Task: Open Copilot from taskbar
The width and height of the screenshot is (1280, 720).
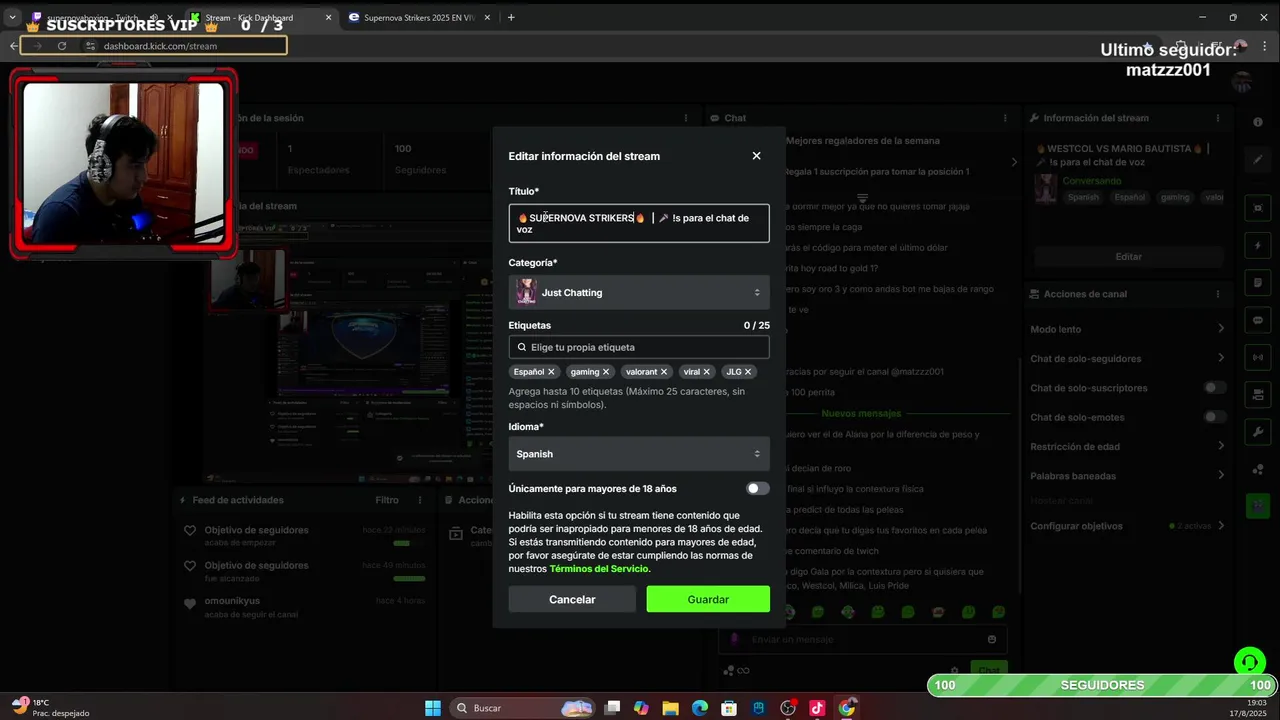Action: point(641,708)
